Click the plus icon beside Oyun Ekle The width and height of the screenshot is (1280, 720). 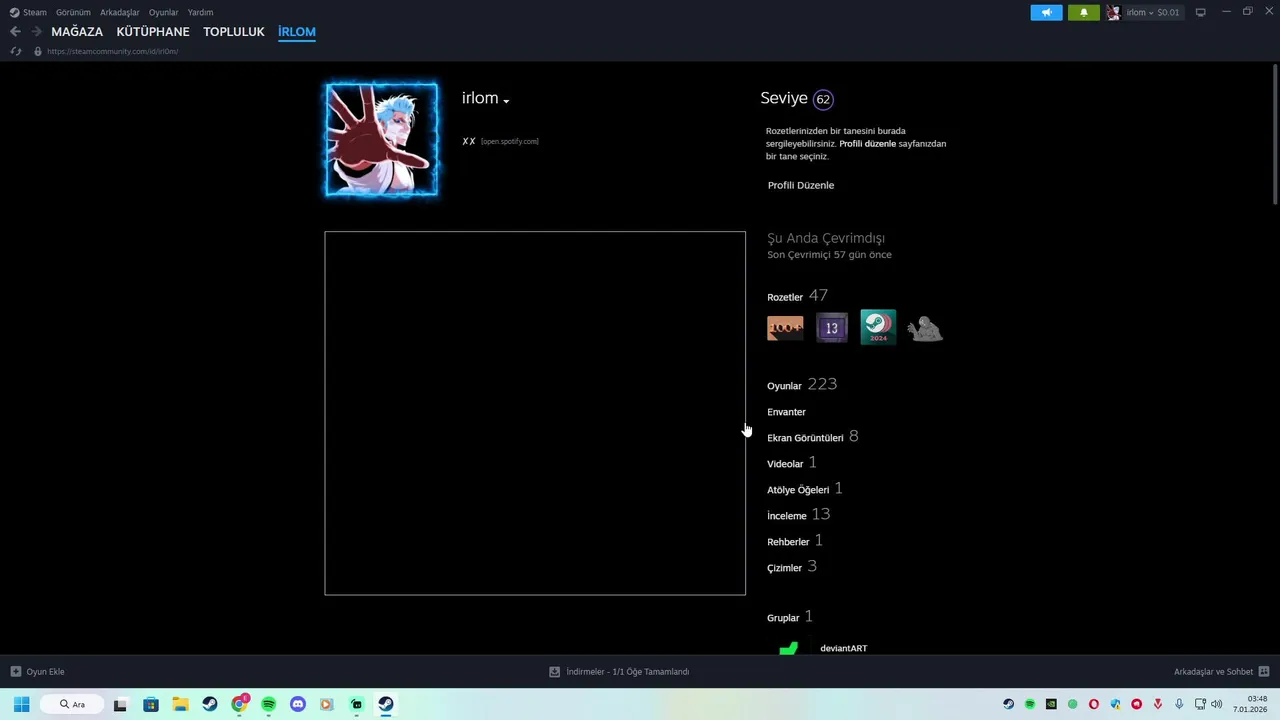click(x=16, y=672)
